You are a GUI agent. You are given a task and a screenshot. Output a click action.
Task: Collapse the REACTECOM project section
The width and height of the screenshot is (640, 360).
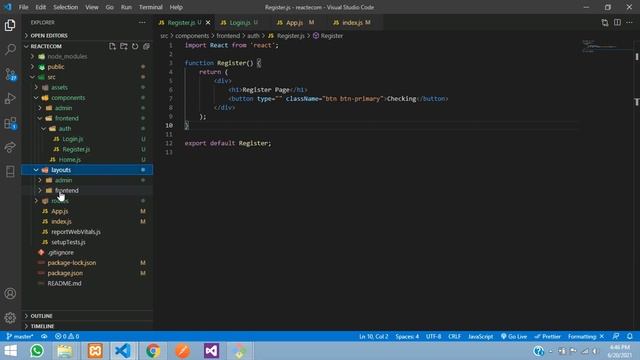pyautogui.click(x=65, y=46)
